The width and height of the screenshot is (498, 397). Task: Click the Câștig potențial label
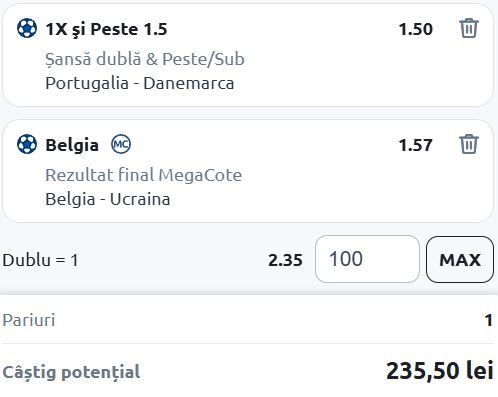click(x=71, y=372)
